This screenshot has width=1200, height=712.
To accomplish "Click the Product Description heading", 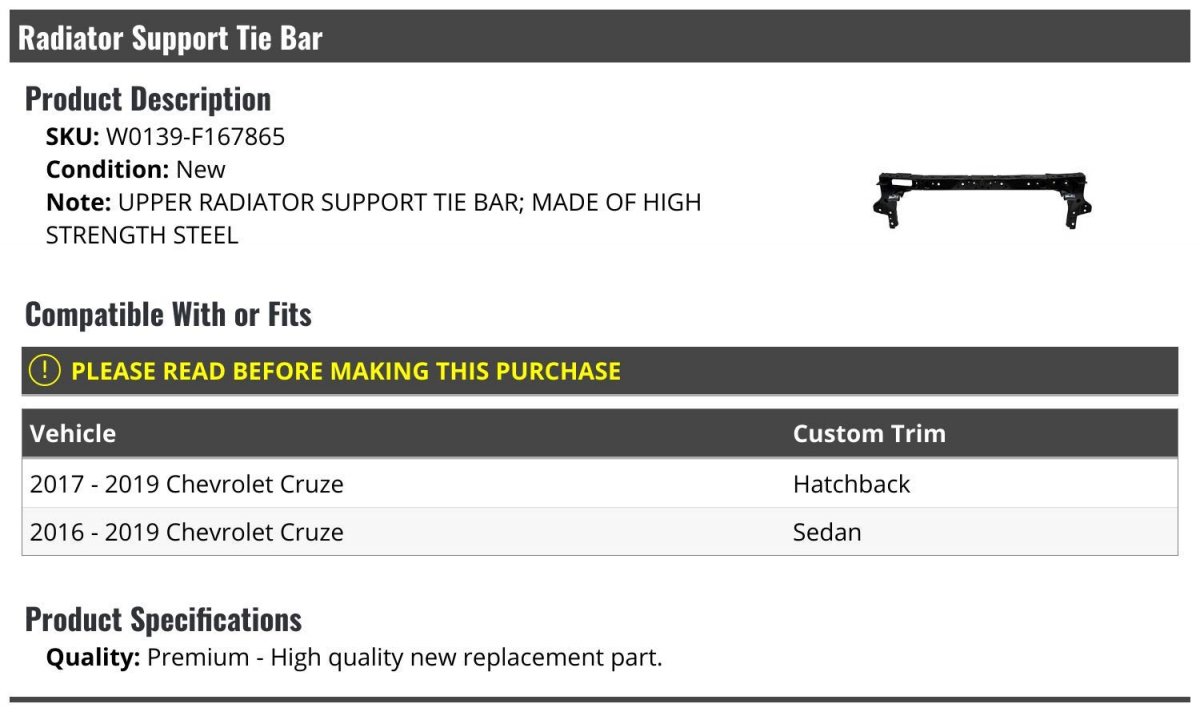I will [148, 99].
